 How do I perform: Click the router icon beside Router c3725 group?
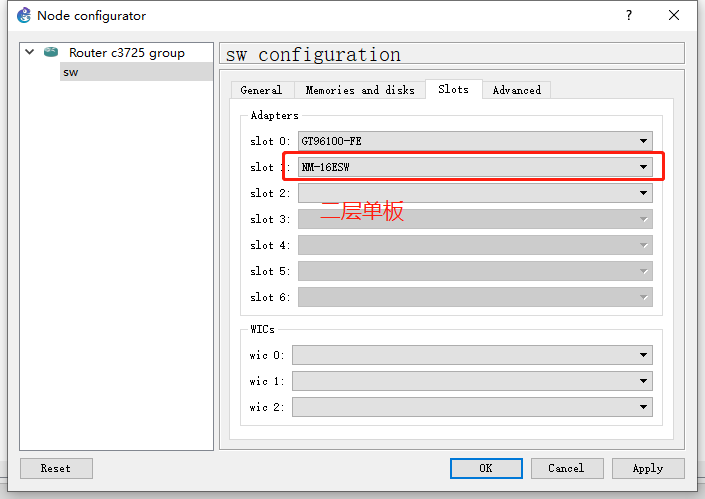[x=51, y=53]
